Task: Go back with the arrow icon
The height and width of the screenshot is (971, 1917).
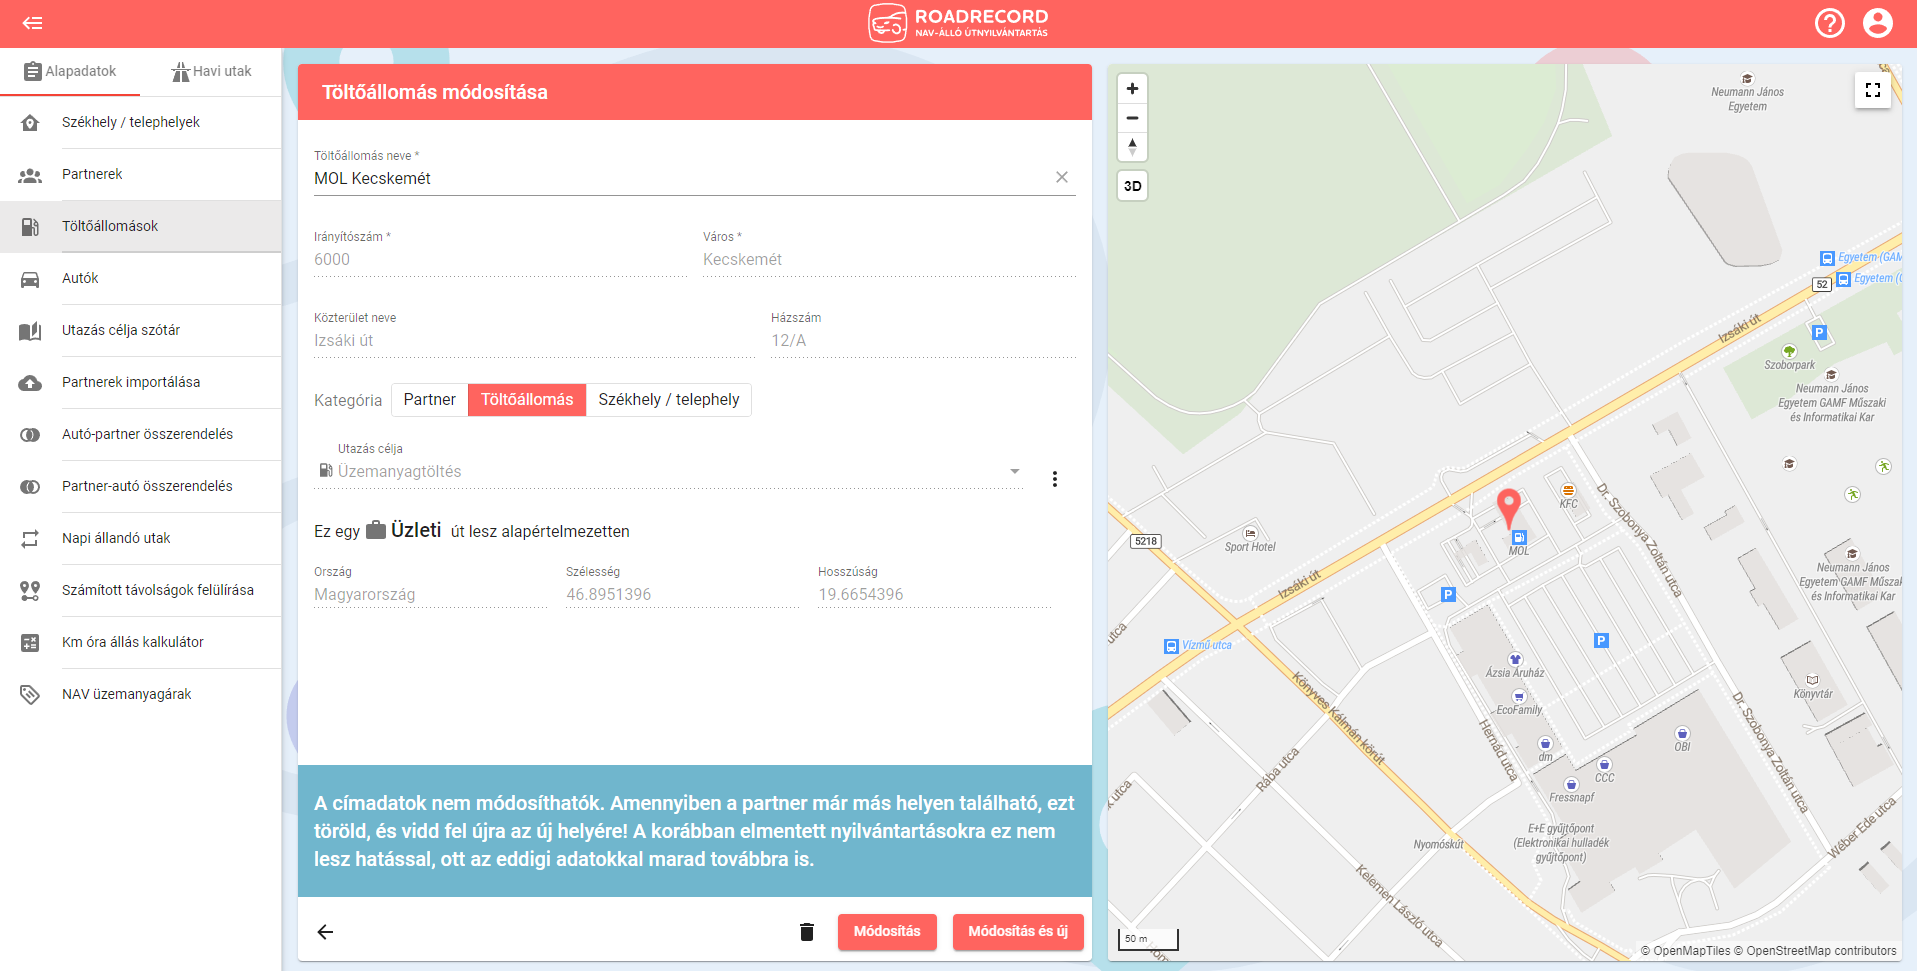Action: (x=325, y=932)
